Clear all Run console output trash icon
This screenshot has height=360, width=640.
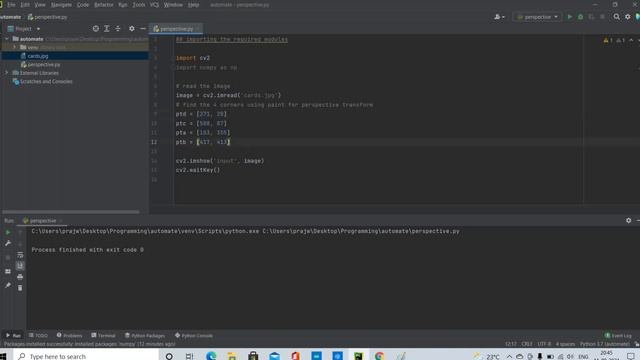click(x=20, y=288)
